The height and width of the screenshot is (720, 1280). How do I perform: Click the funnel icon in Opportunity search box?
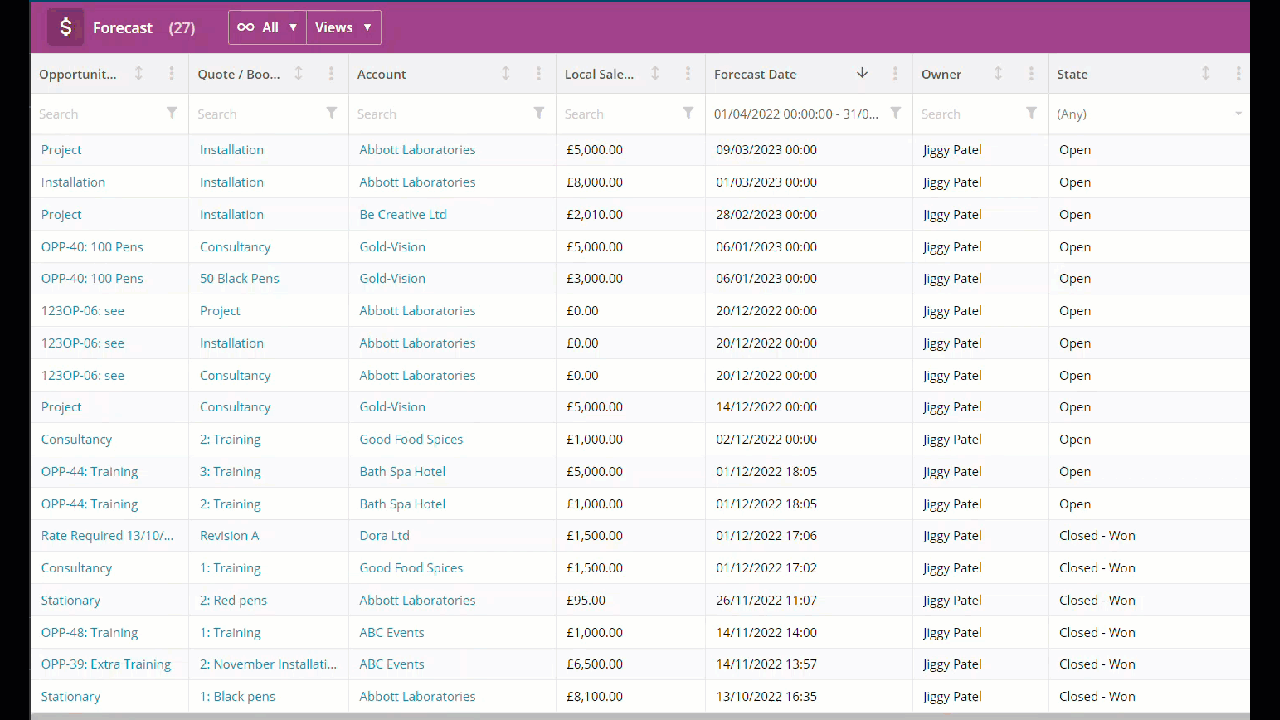[x=172, y=113]
